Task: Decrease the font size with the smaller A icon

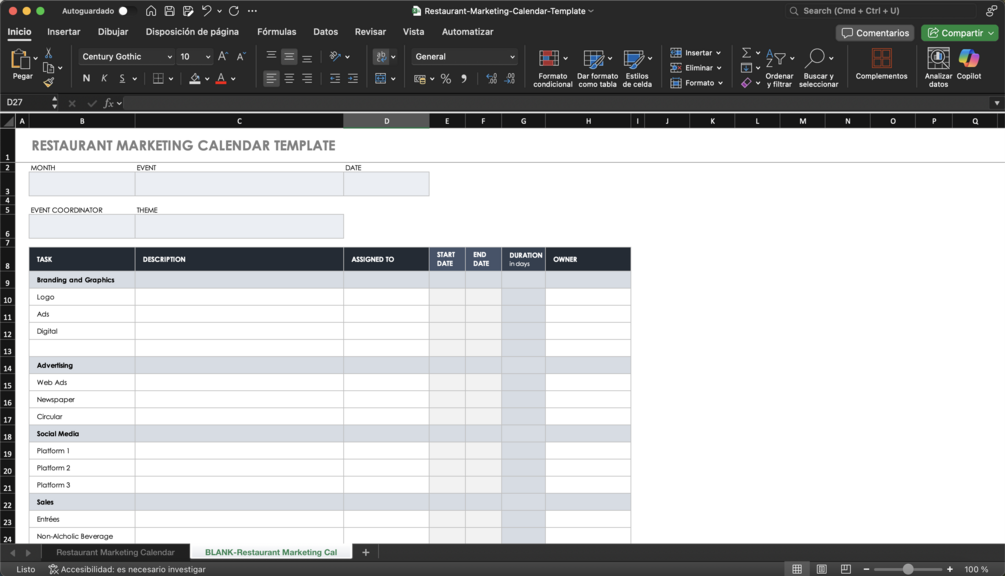Action: pyautogui.click(x=241, y=56)
